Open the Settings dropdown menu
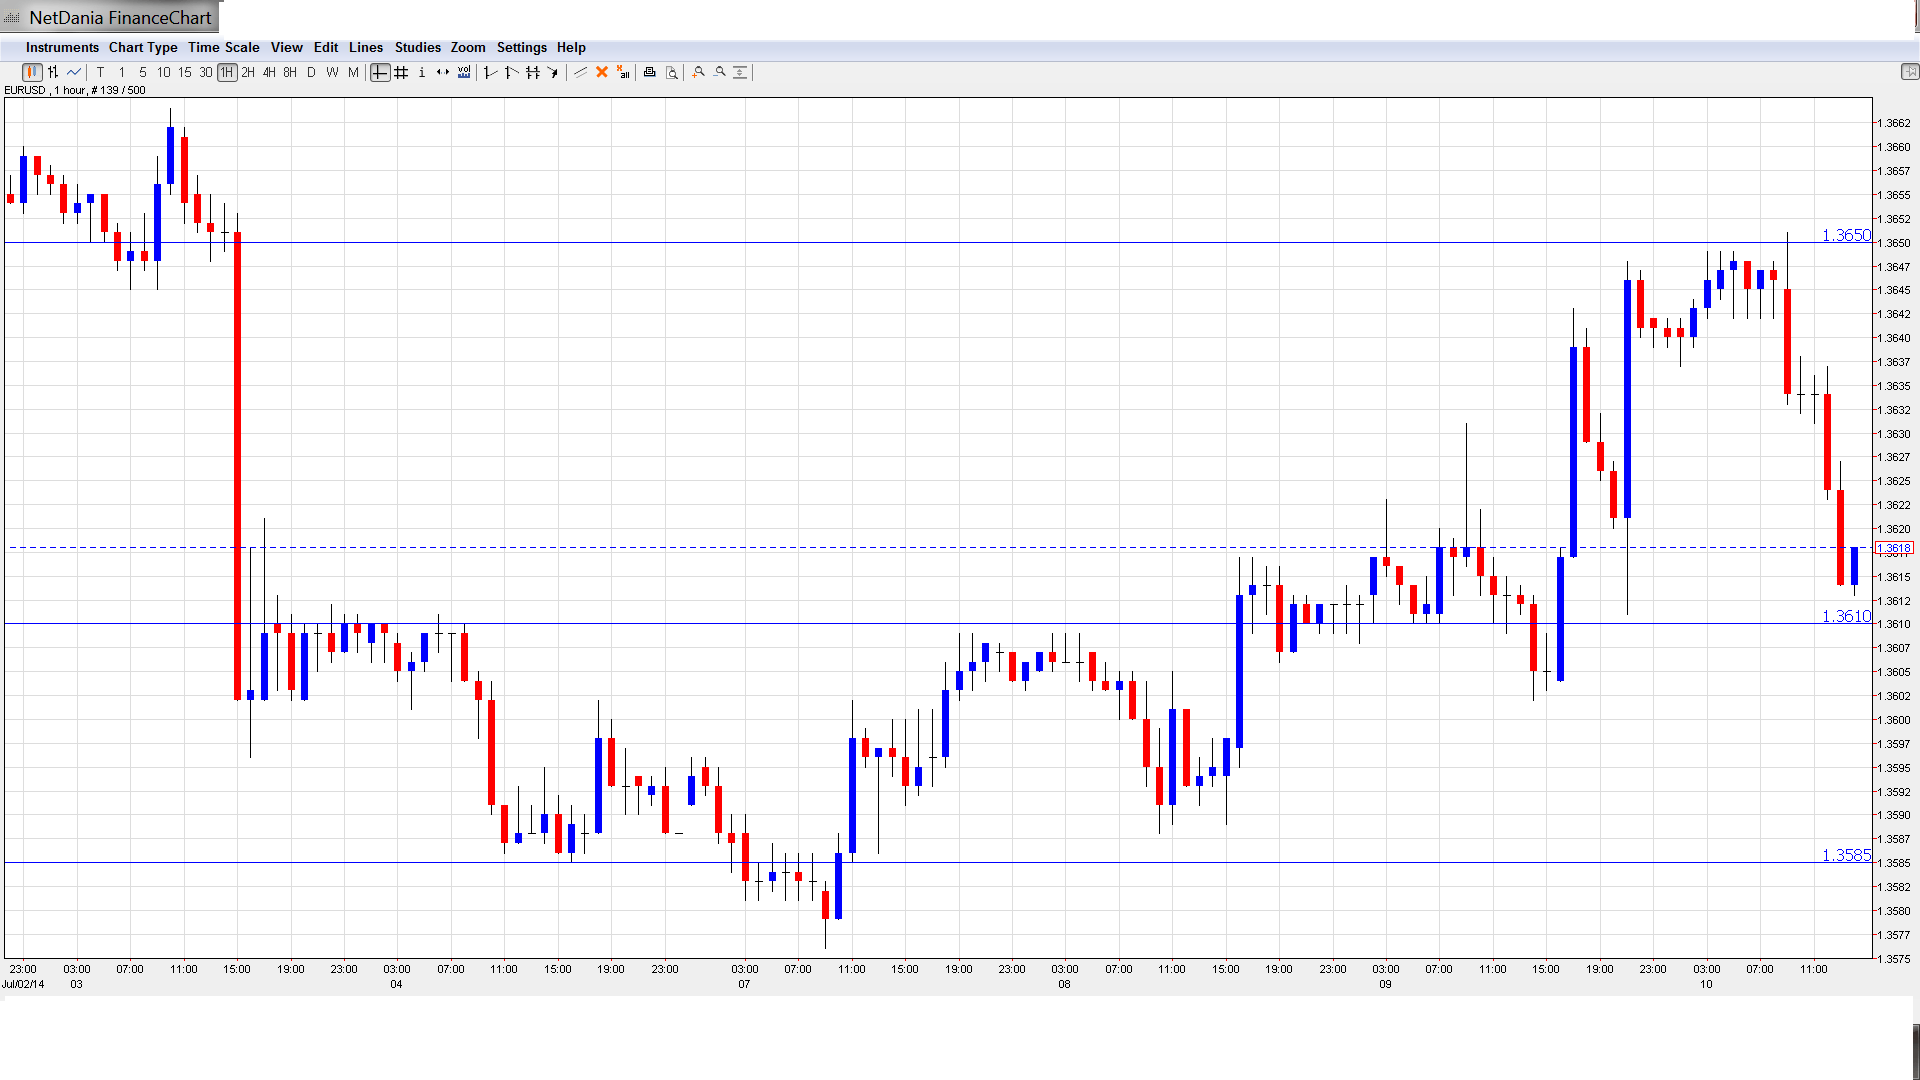1920x1080 pixels. [521, 47]
